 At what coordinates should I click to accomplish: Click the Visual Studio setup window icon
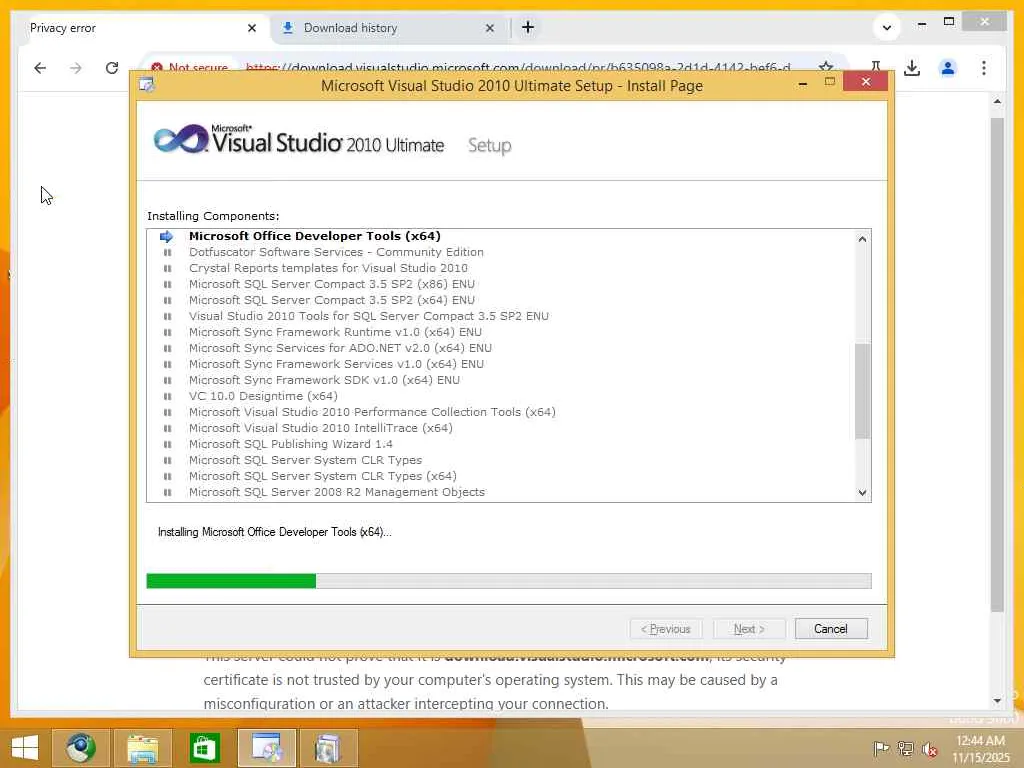(147, 85)
